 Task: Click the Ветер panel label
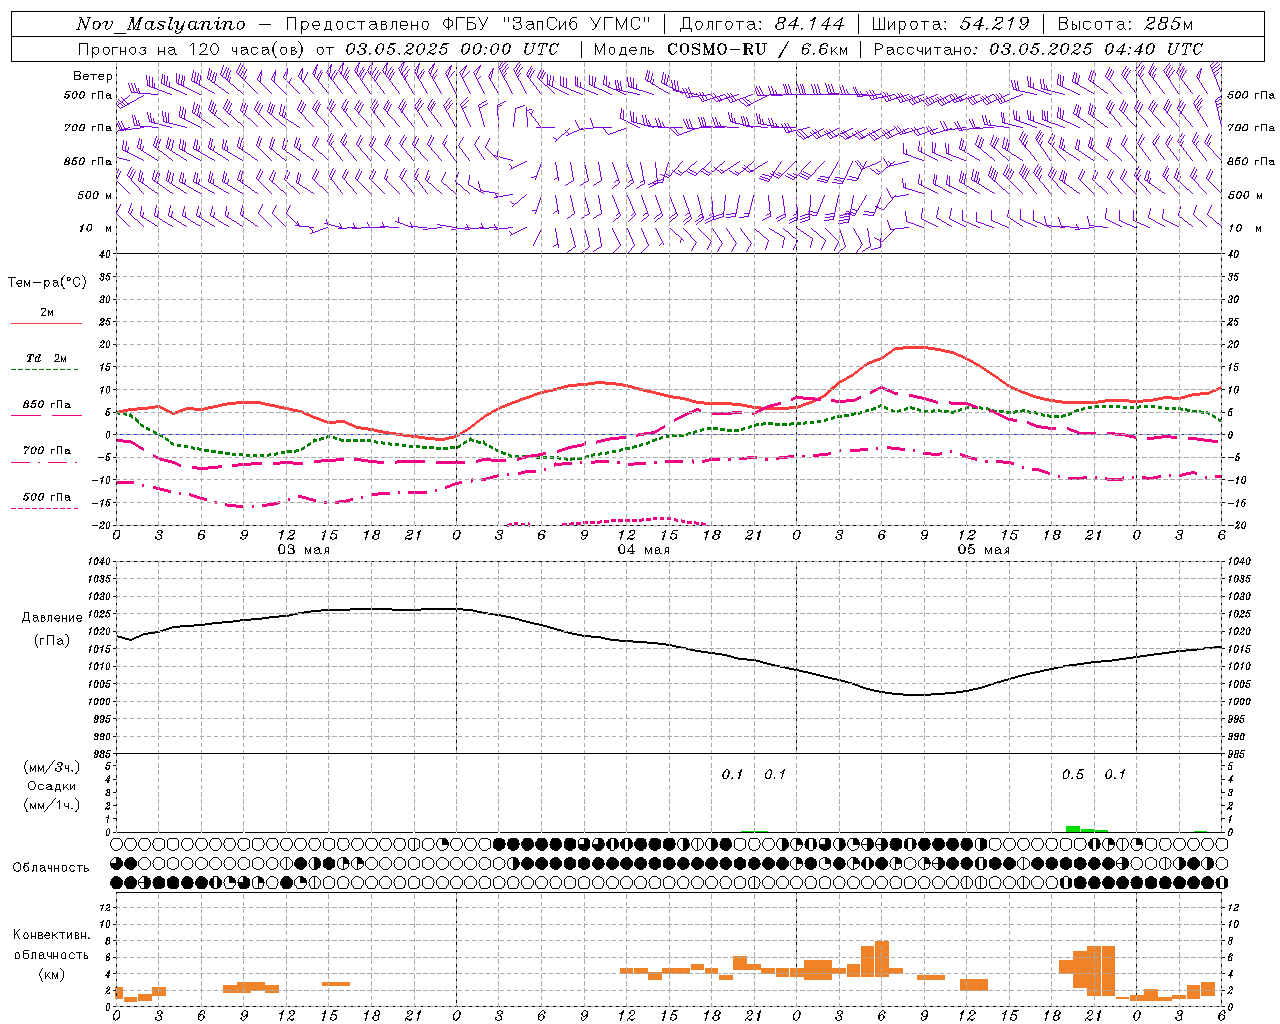pyautogui.click(x=93, y=76)
